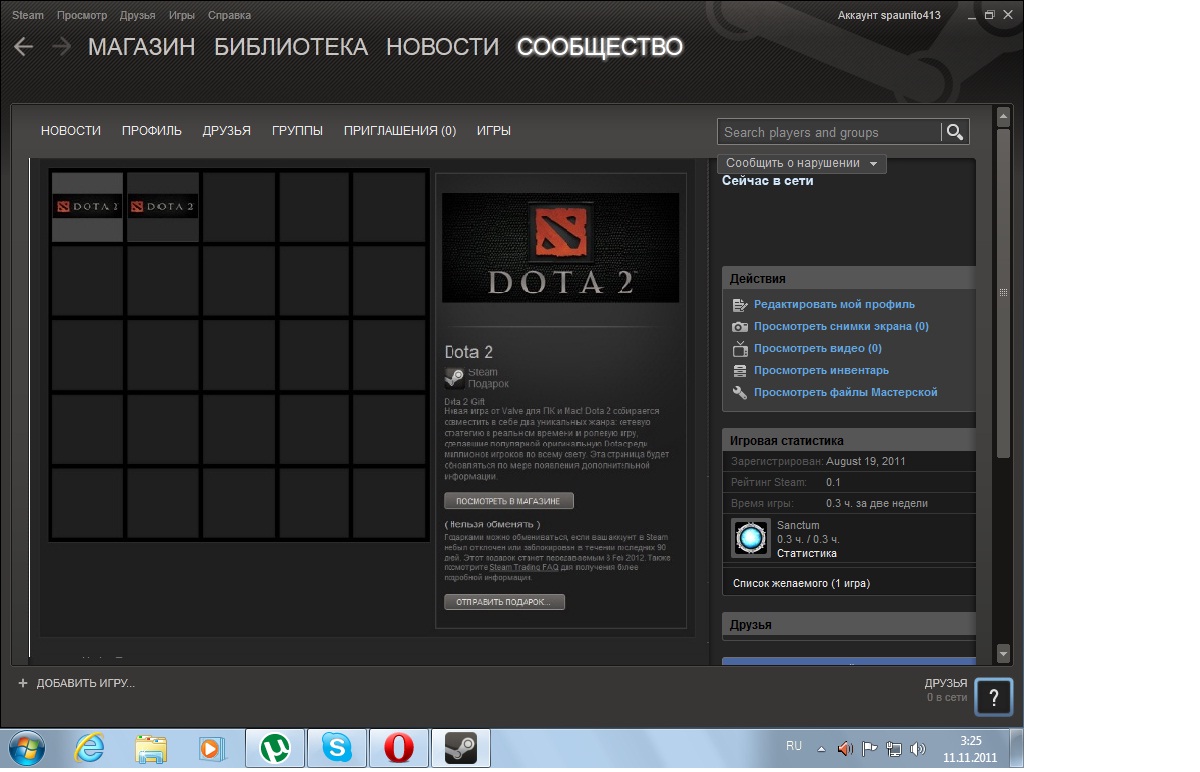The height and width of the screenshot is (772, 1200).
Task: Open Windows Start menu
Action: coord(27,748)
